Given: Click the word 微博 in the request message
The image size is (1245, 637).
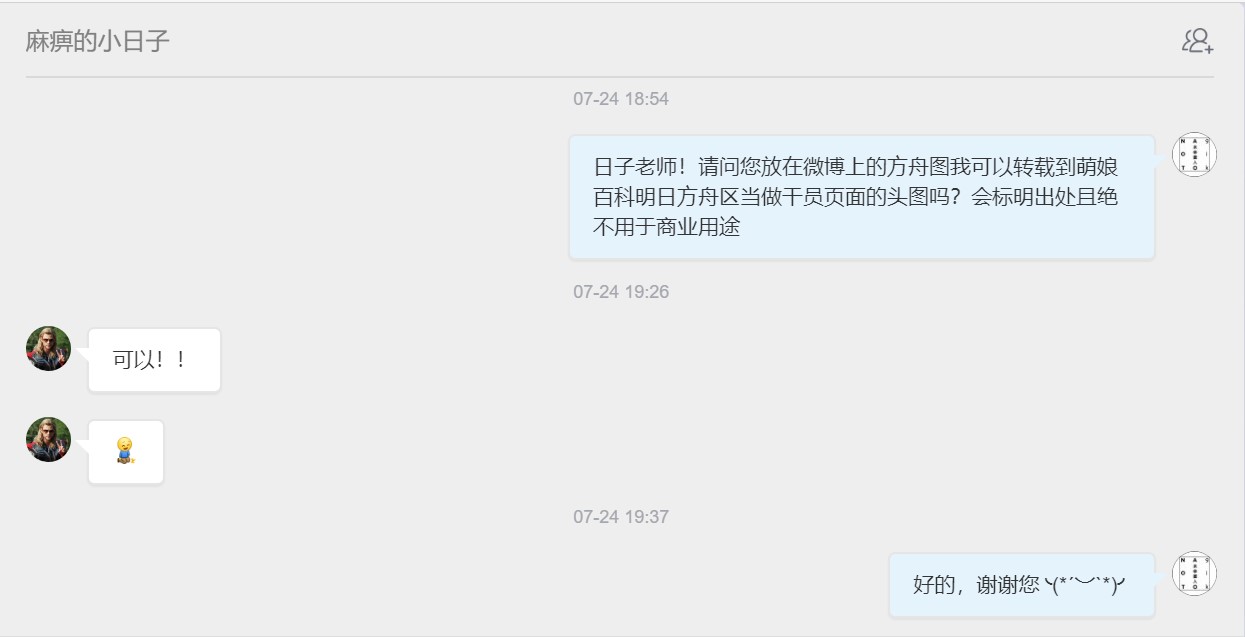Looking at the screenshot, I should click(824, 167).
